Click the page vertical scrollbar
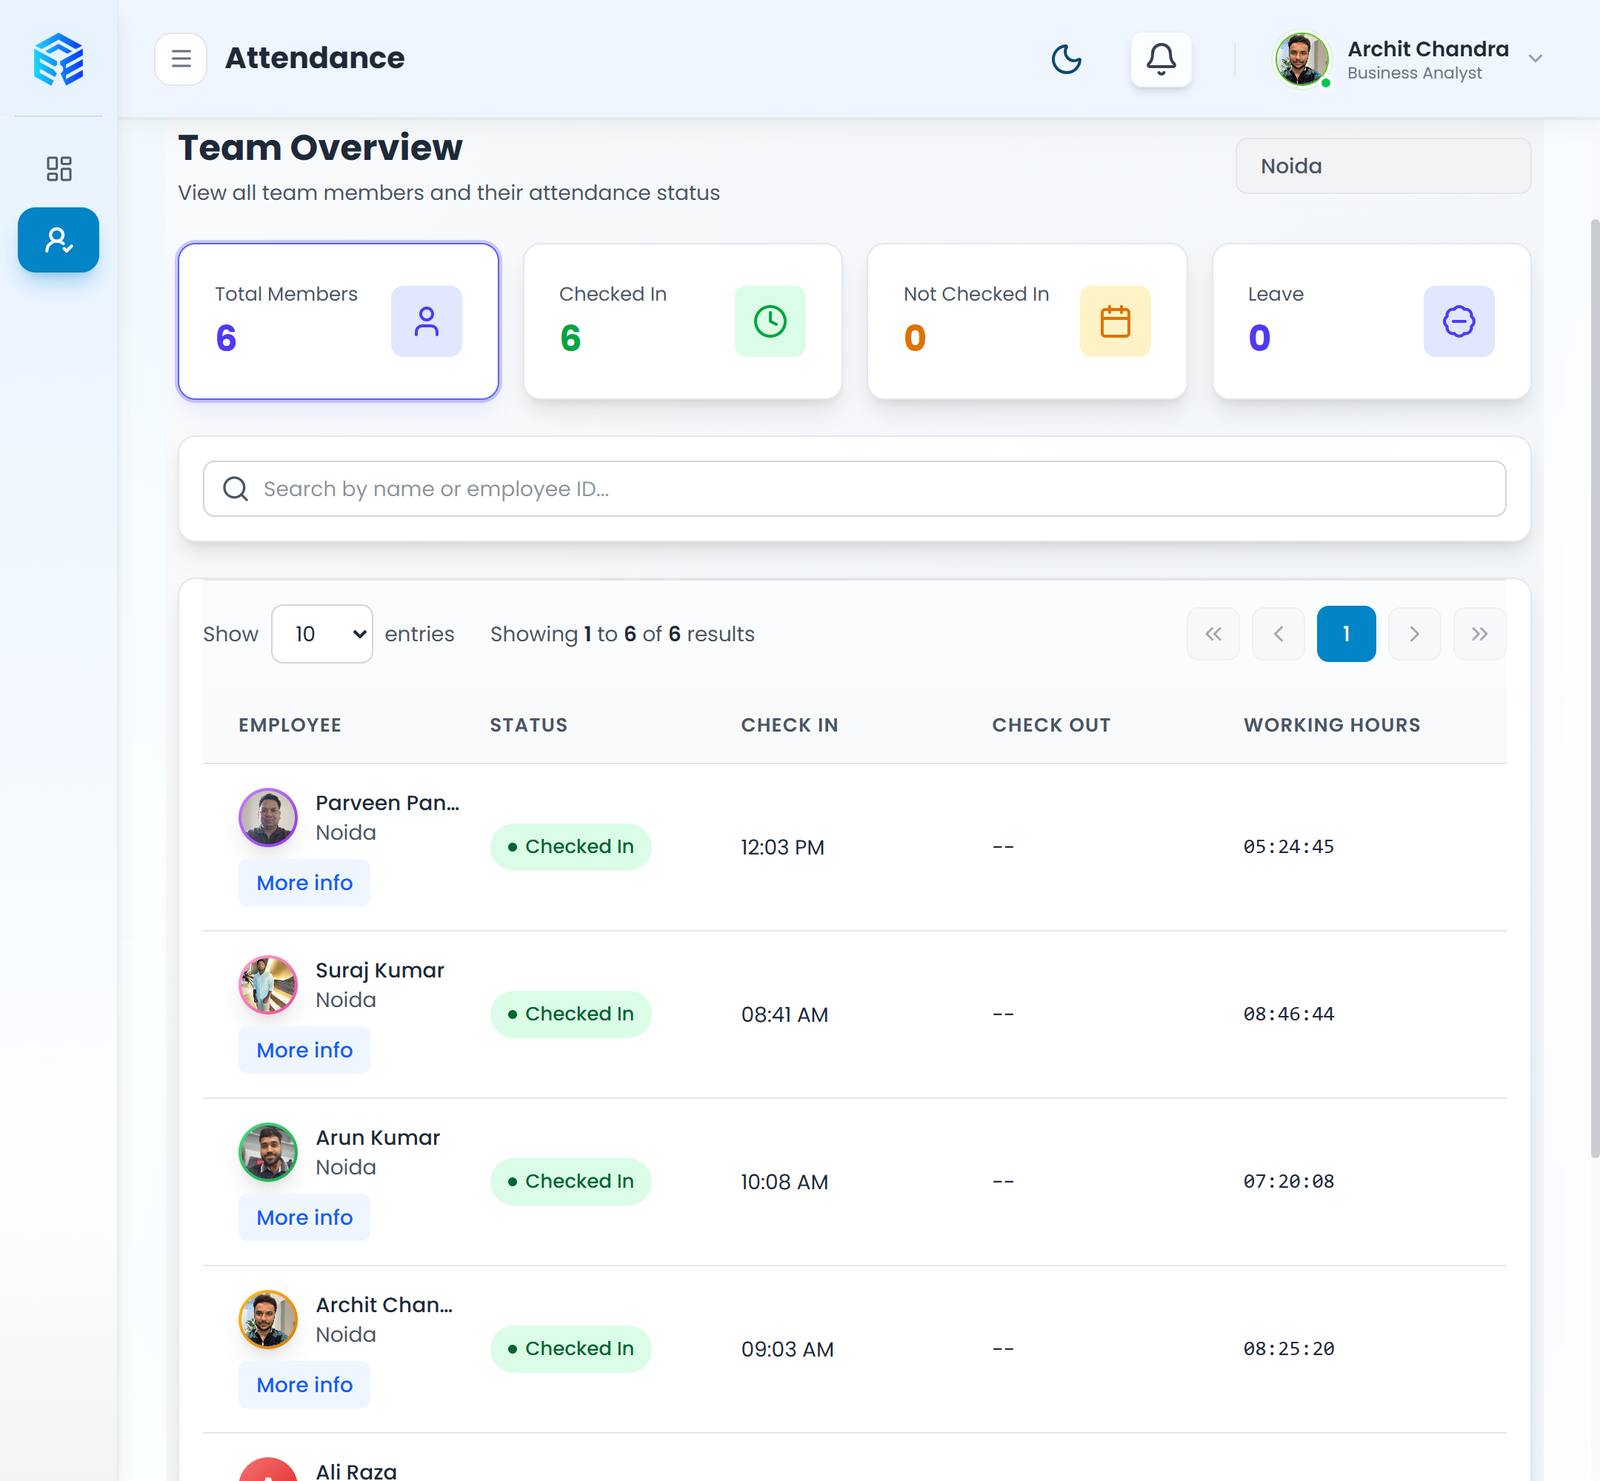Screen dimensions: 1600x1481 coord(1594,688)
